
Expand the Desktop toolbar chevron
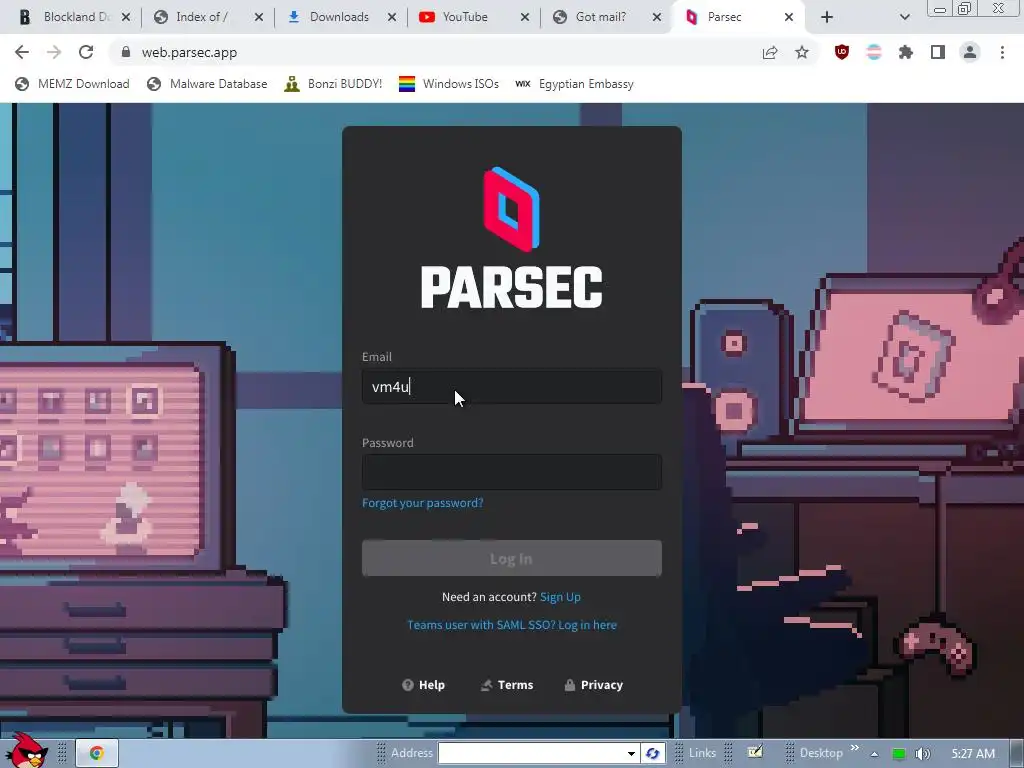pos(854,748)
